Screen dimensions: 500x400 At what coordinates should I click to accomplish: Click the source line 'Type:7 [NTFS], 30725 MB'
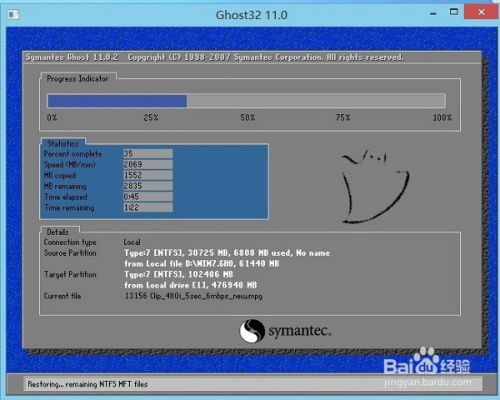227,253
